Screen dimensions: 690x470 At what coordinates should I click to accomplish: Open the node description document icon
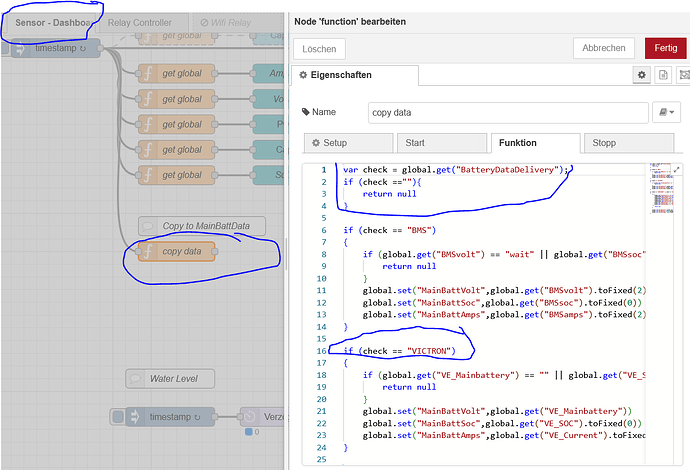(661, 75)
